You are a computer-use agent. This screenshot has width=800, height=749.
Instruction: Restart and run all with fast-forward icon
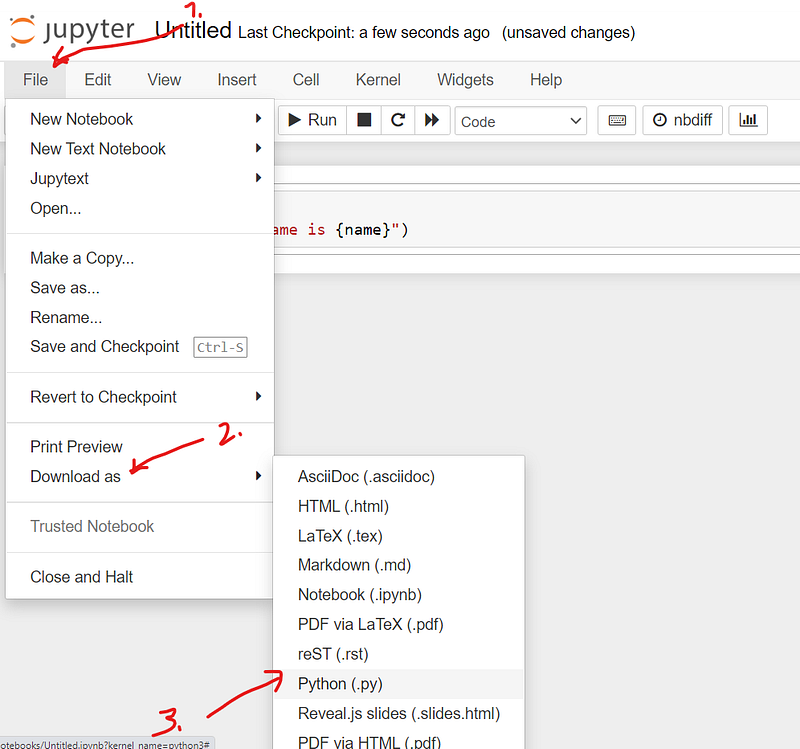[x=432, y=120]
